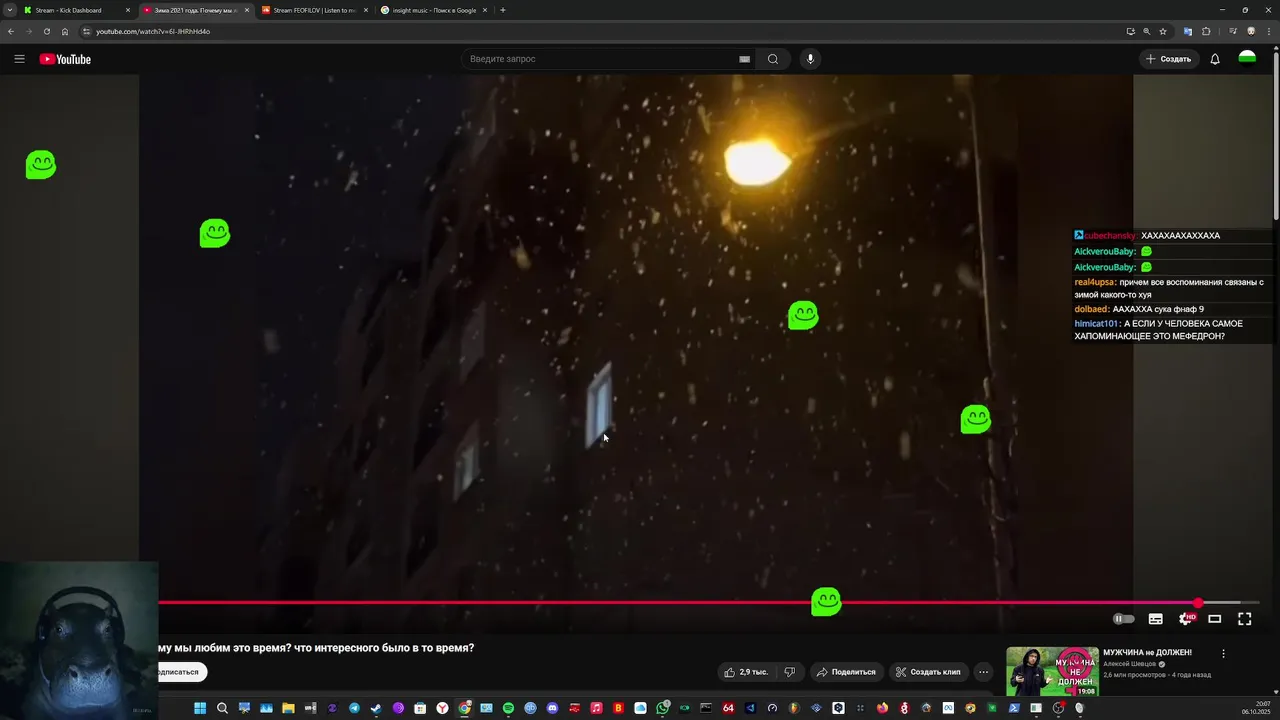The image size is (1280, 720).
Task: Click the clock in system tray
Action: pos(1256,708)
